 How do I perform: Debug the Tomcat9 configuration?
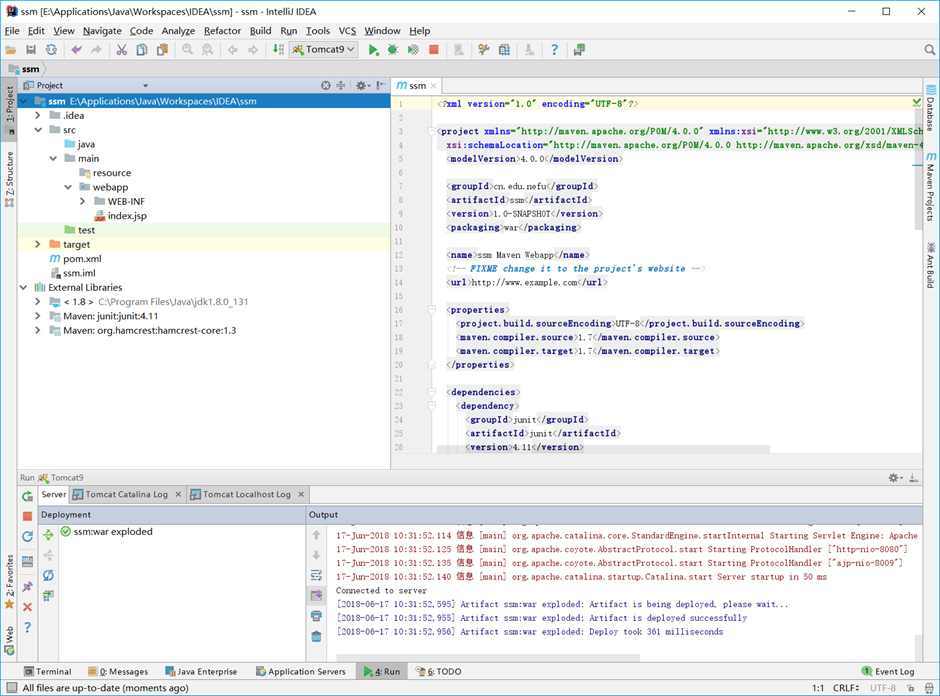click(x=393, y=50)
